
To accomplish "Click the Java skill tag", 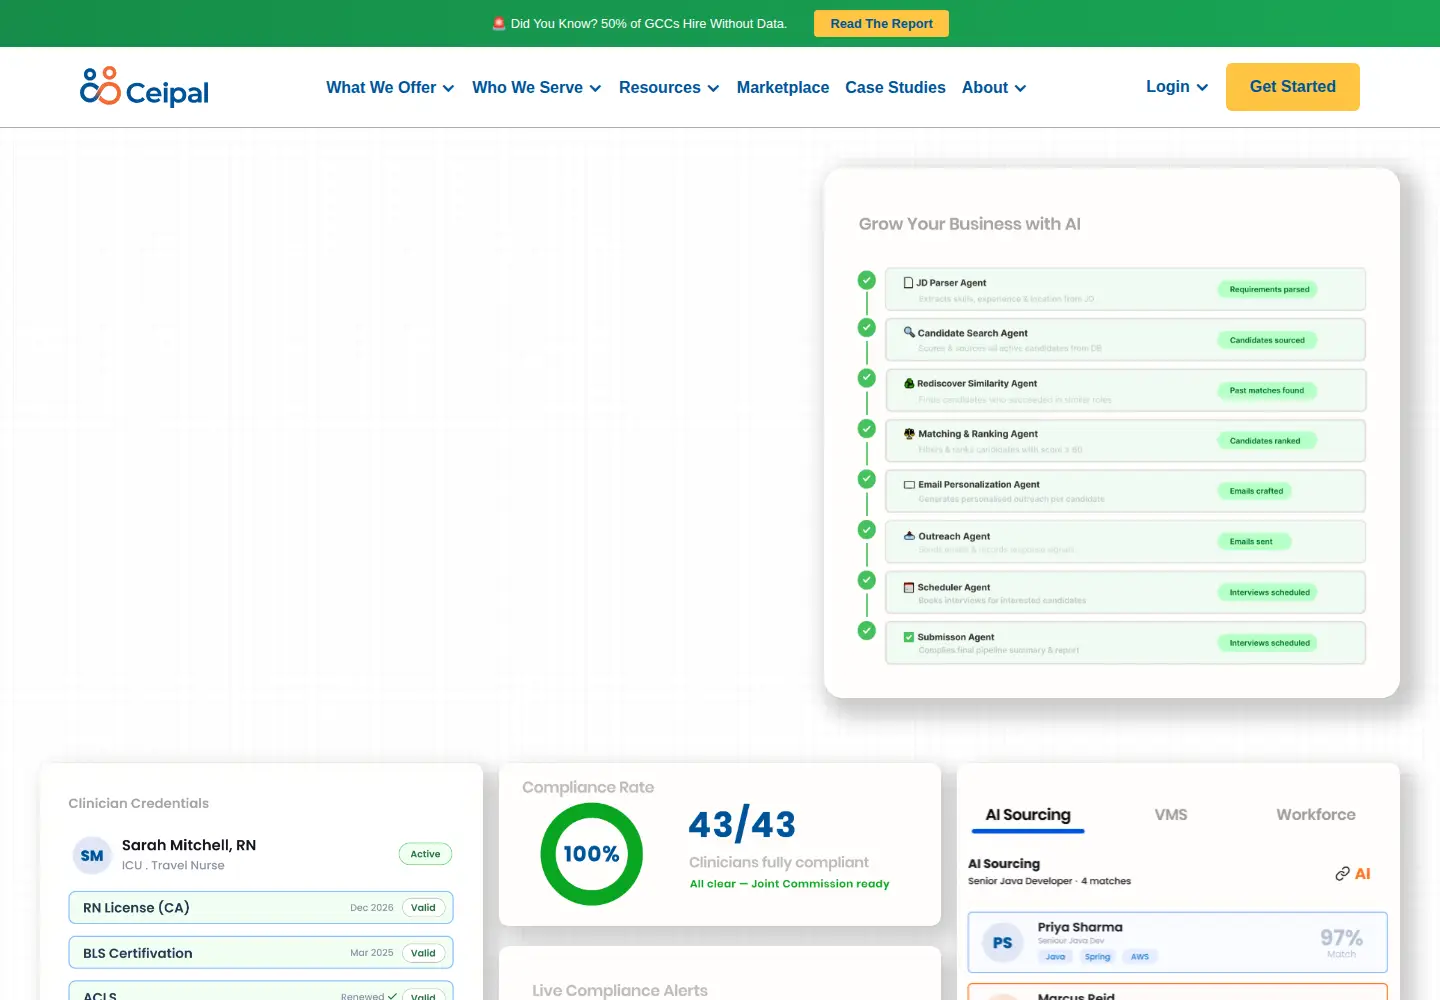I will point(1055,957).
